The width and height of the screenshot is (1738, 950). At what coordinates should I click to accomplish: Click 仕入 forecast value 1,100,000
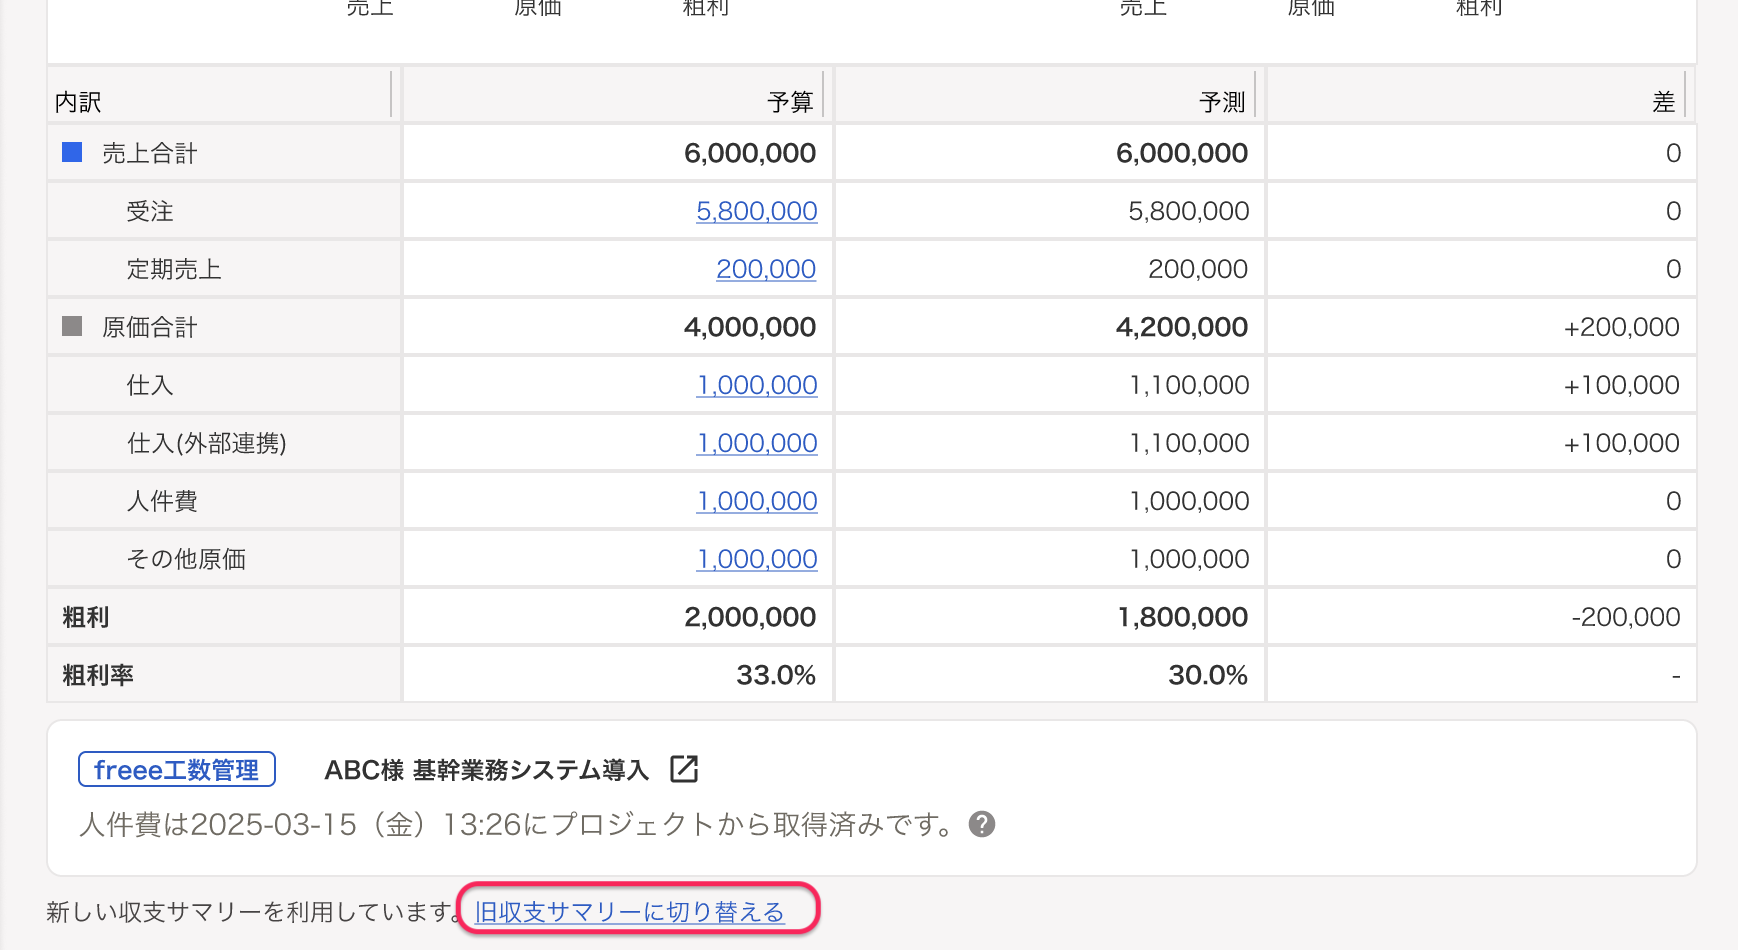pyautogui.click(x=1190, y=385)
